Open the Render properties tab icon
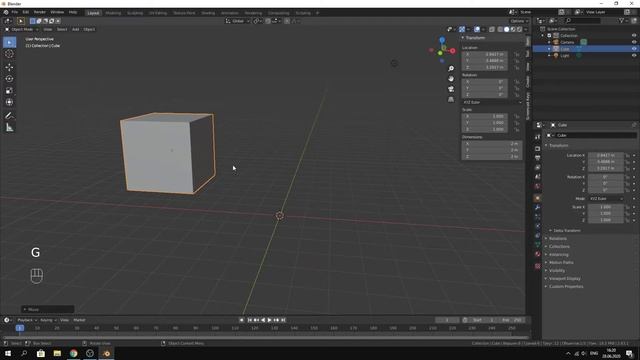This screenshot has width=640, height=360. coord(538,149)
